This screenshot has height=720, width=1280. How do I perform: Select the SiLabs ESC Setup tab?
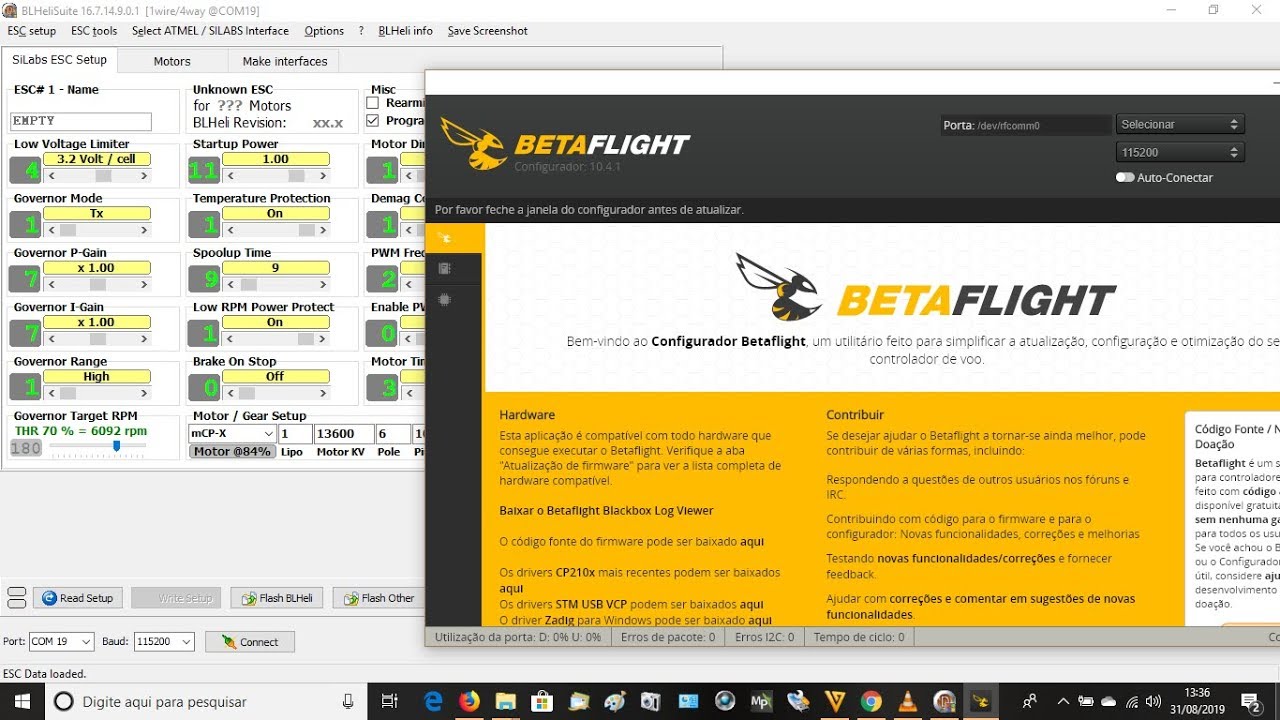click(x=59, y=60)
